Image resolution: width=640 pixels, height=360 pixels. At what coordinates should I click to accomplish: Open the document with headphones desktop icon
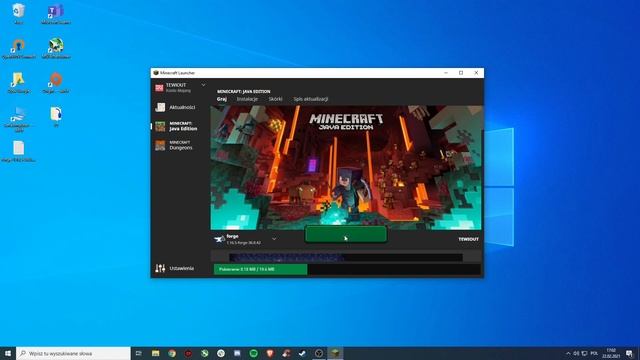(56, 116)
